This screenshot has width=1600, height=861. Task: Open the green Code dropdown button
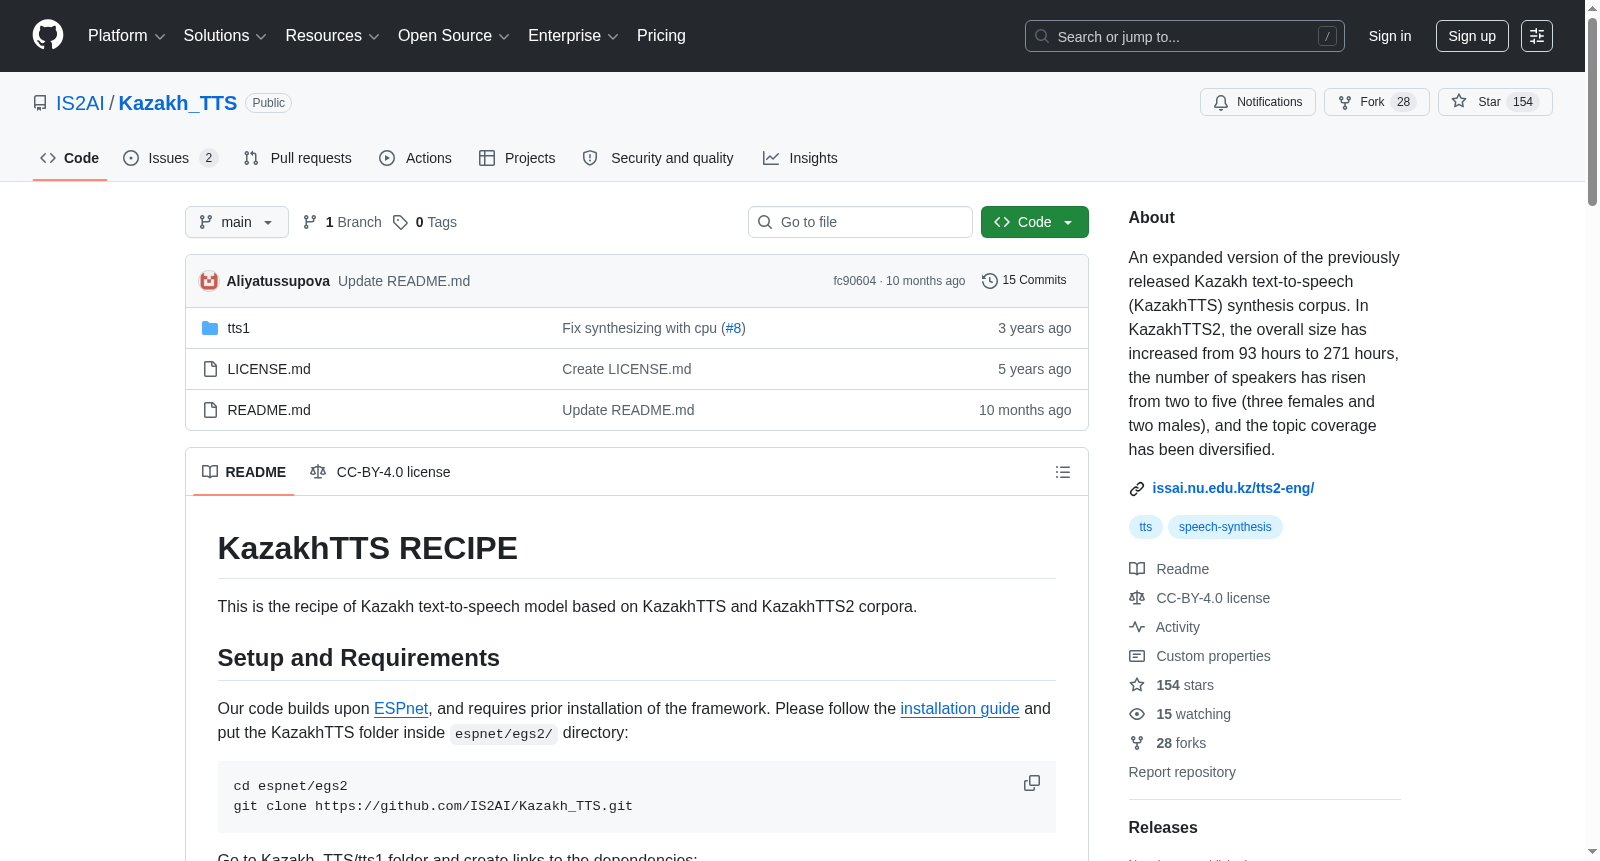[x=1035, y=222]
